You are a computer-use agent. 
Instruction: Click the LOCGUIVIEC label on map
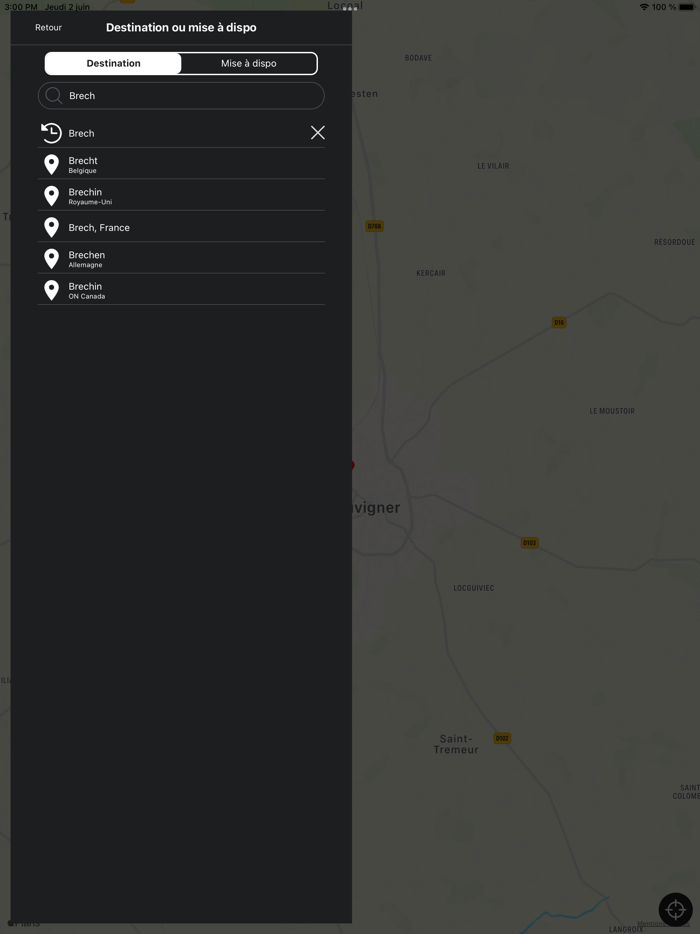[474, 588]
